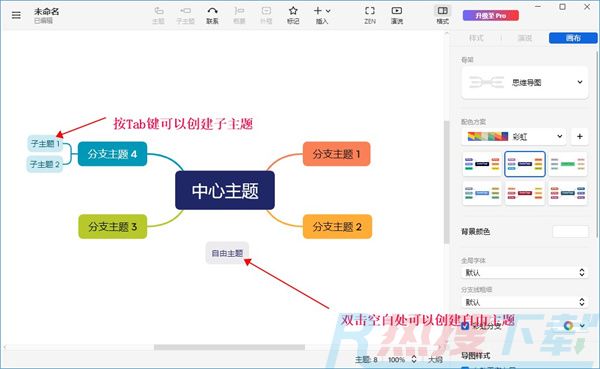Open the 全局字体 global font dropdown
The height and width of the screenshot is (369, 600).
click(525, 273)
